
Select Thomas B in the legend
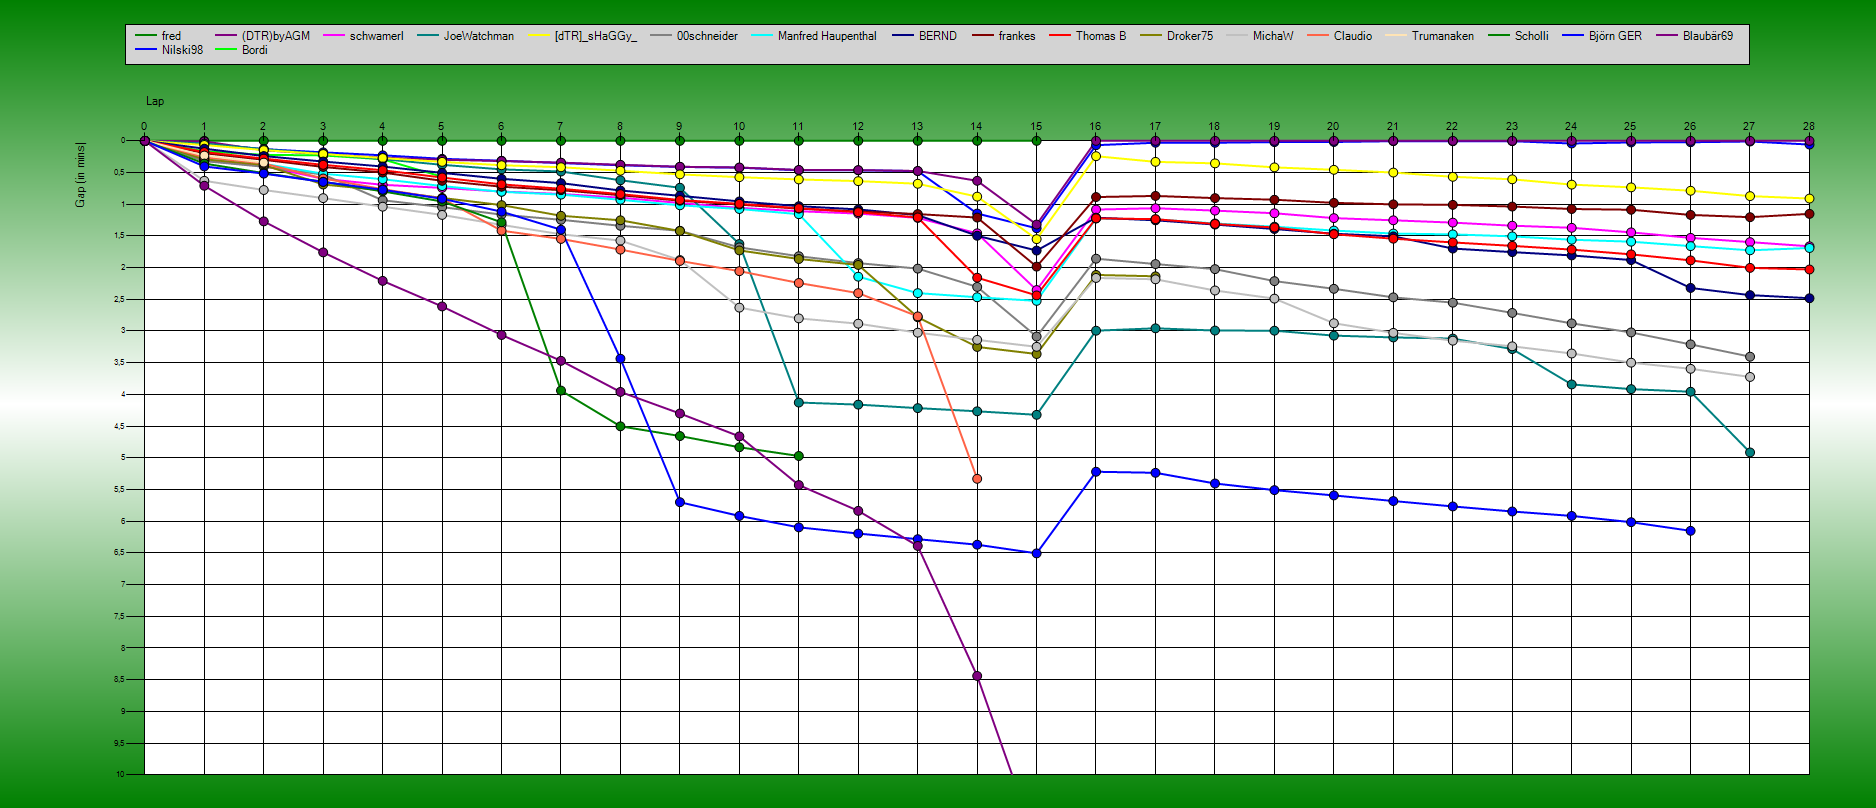tap(1087, 36)
